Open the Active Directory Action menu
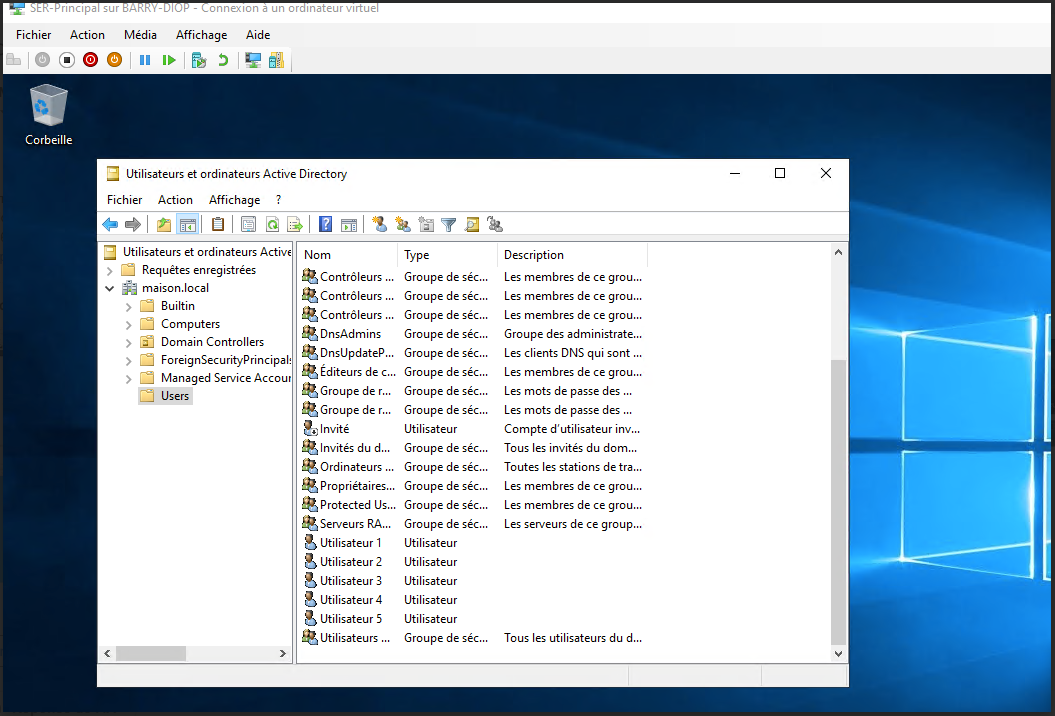The image size is (1055, 716). [175, 200]
